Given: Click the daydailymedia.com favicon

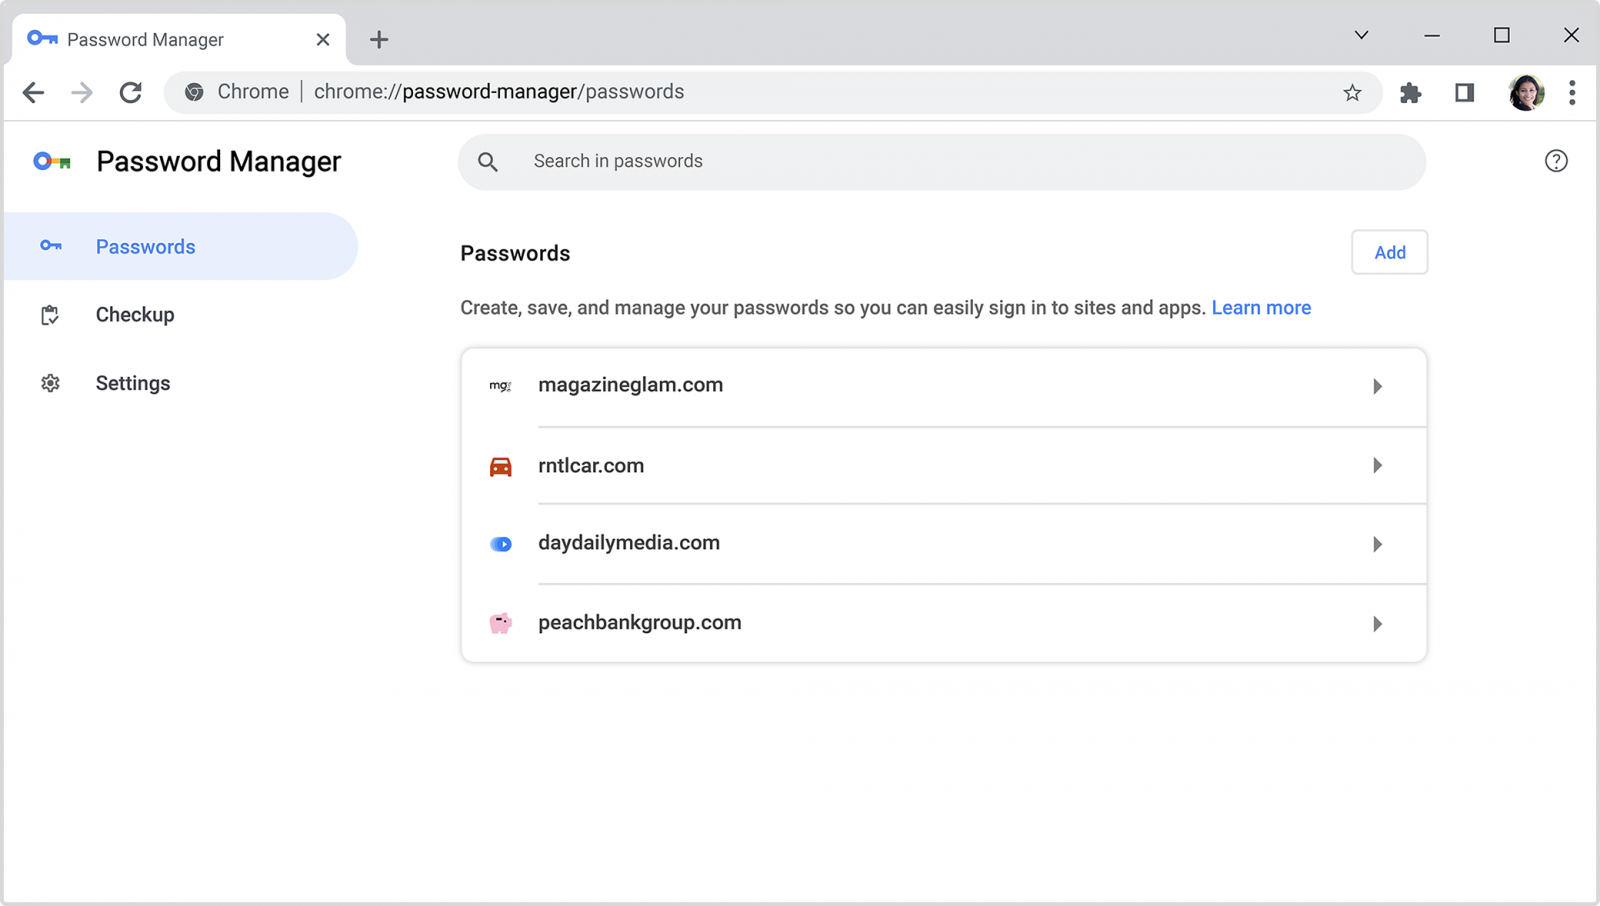Looking at the screenshot, I should pyautogui.click(x=501, y=543).
